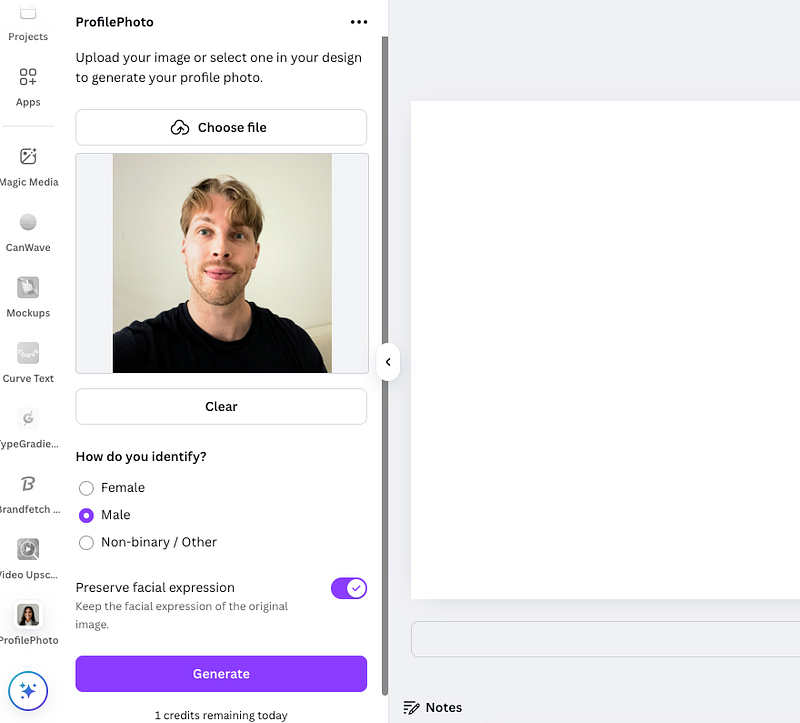800x723 pixels.
Task: Choose the Non-binary / Other option
Action: [87, 542]
